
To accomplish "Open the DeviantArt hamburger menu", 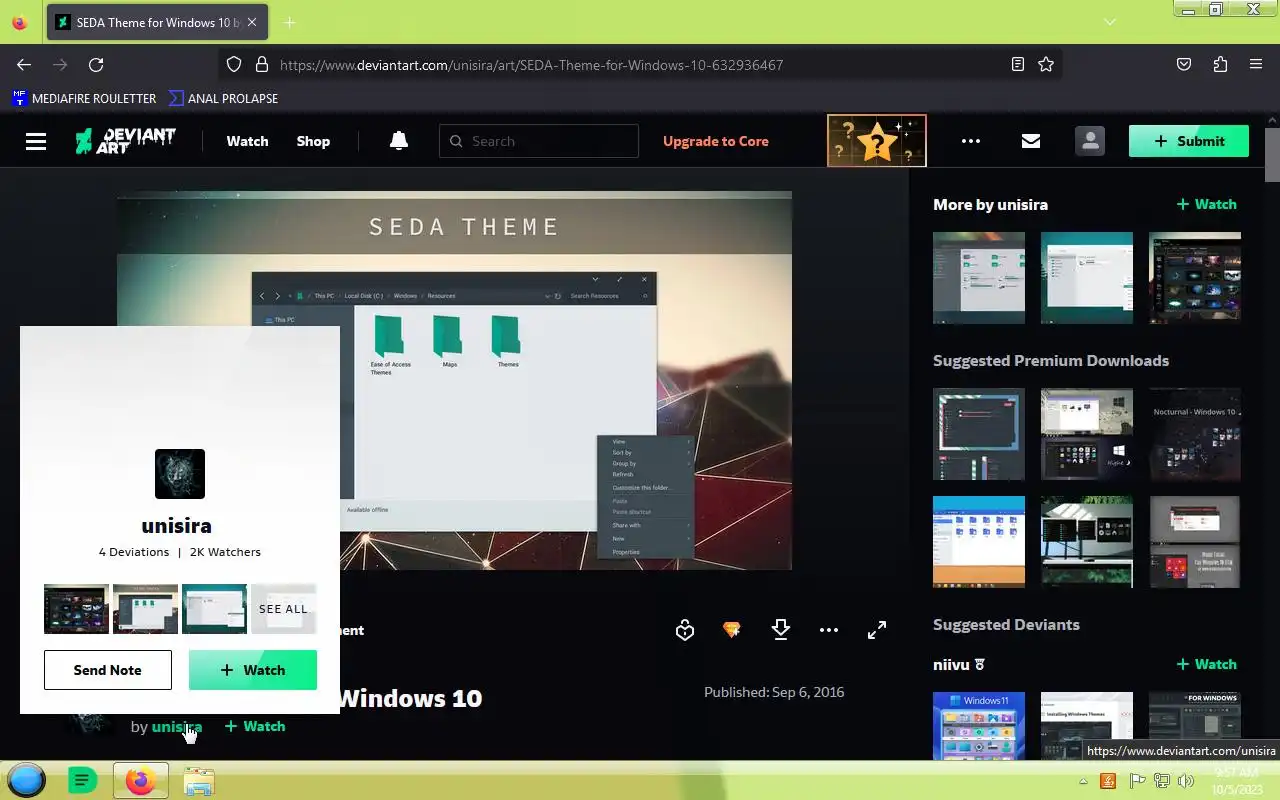I will coord(36,141).
